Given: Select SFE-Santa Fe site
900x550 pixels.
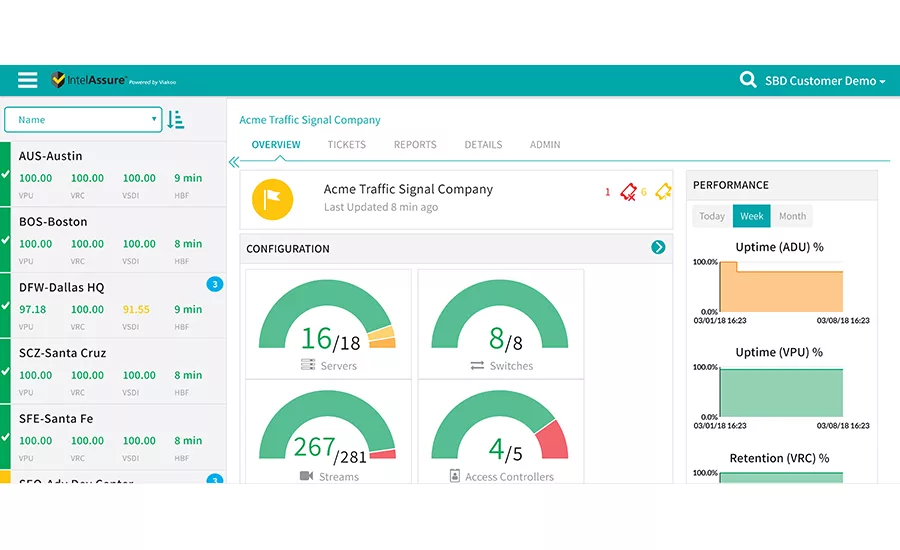Looking at the screenshot, I should click(x=113, y=437).
